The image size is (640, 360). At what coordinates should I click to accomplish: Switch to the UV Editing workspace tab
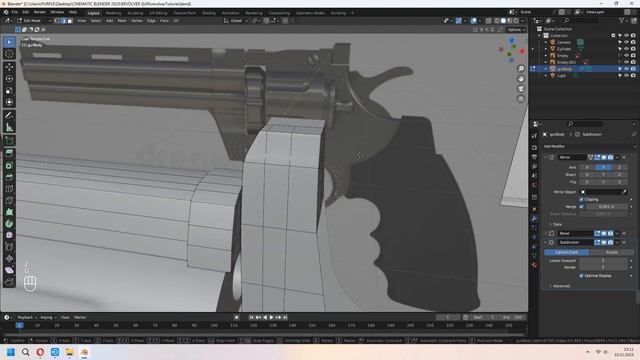click(x=158, y=13)
